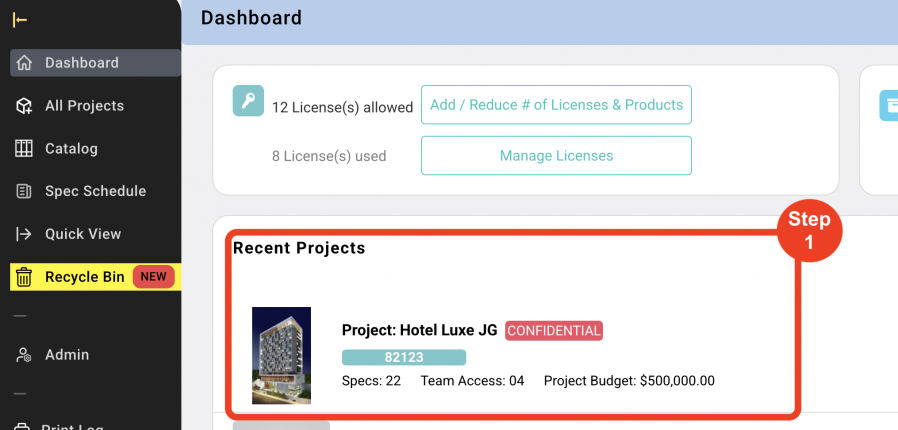Image resolution: width=898 pixels, height=430 pixels.
Task: Click the Admin user icon
Action: [x=25, y=355]
